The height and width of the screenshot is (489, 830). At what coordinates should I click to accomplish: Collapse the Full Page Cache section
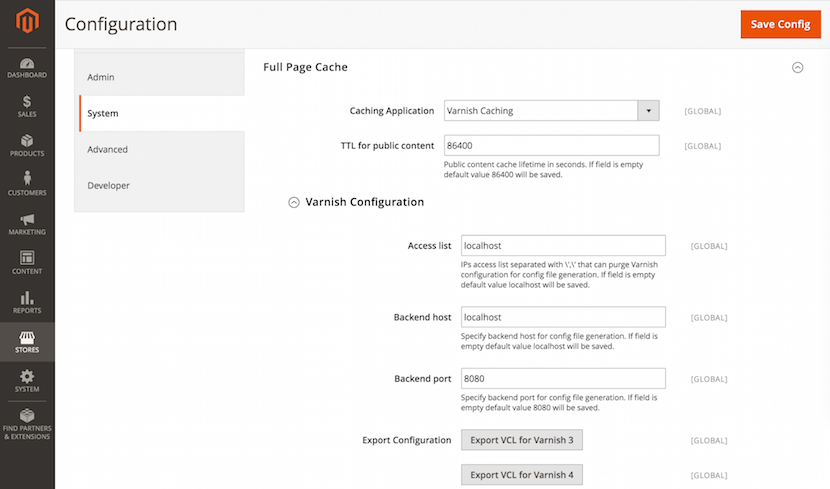tap(798, 67)
